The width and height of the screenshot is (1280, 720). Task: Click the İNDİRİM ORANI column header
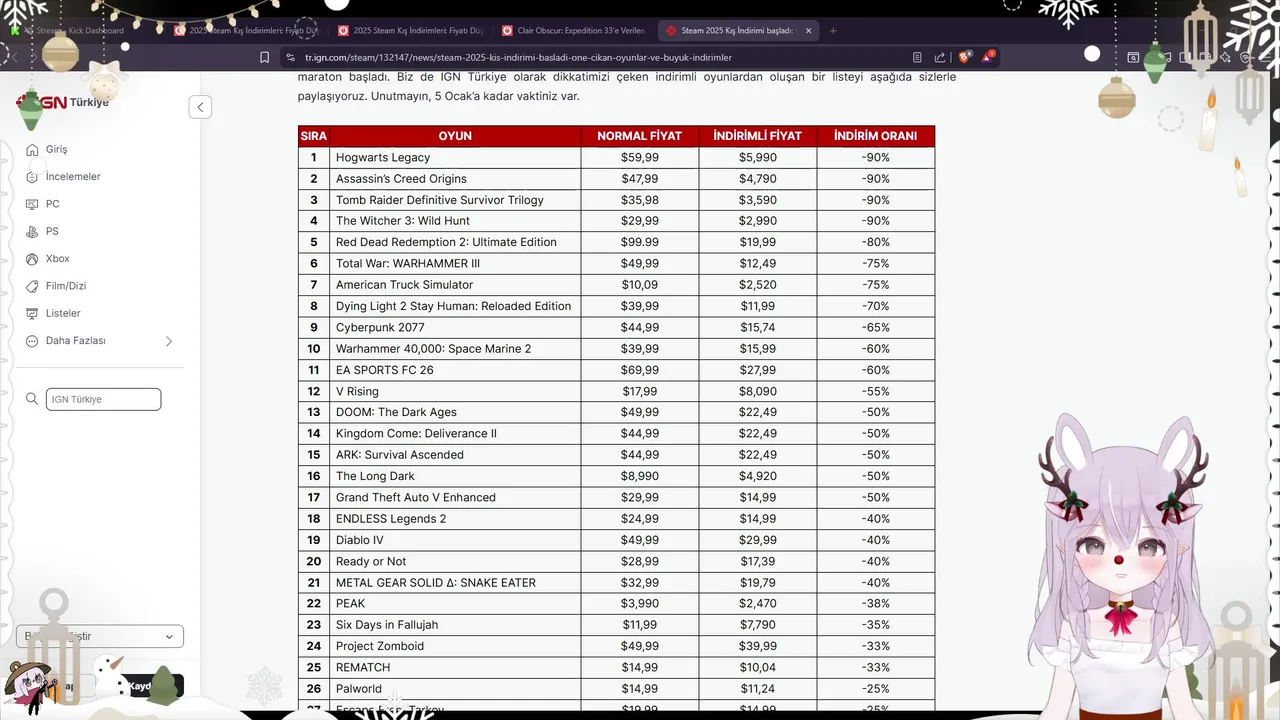coord(875,136)
